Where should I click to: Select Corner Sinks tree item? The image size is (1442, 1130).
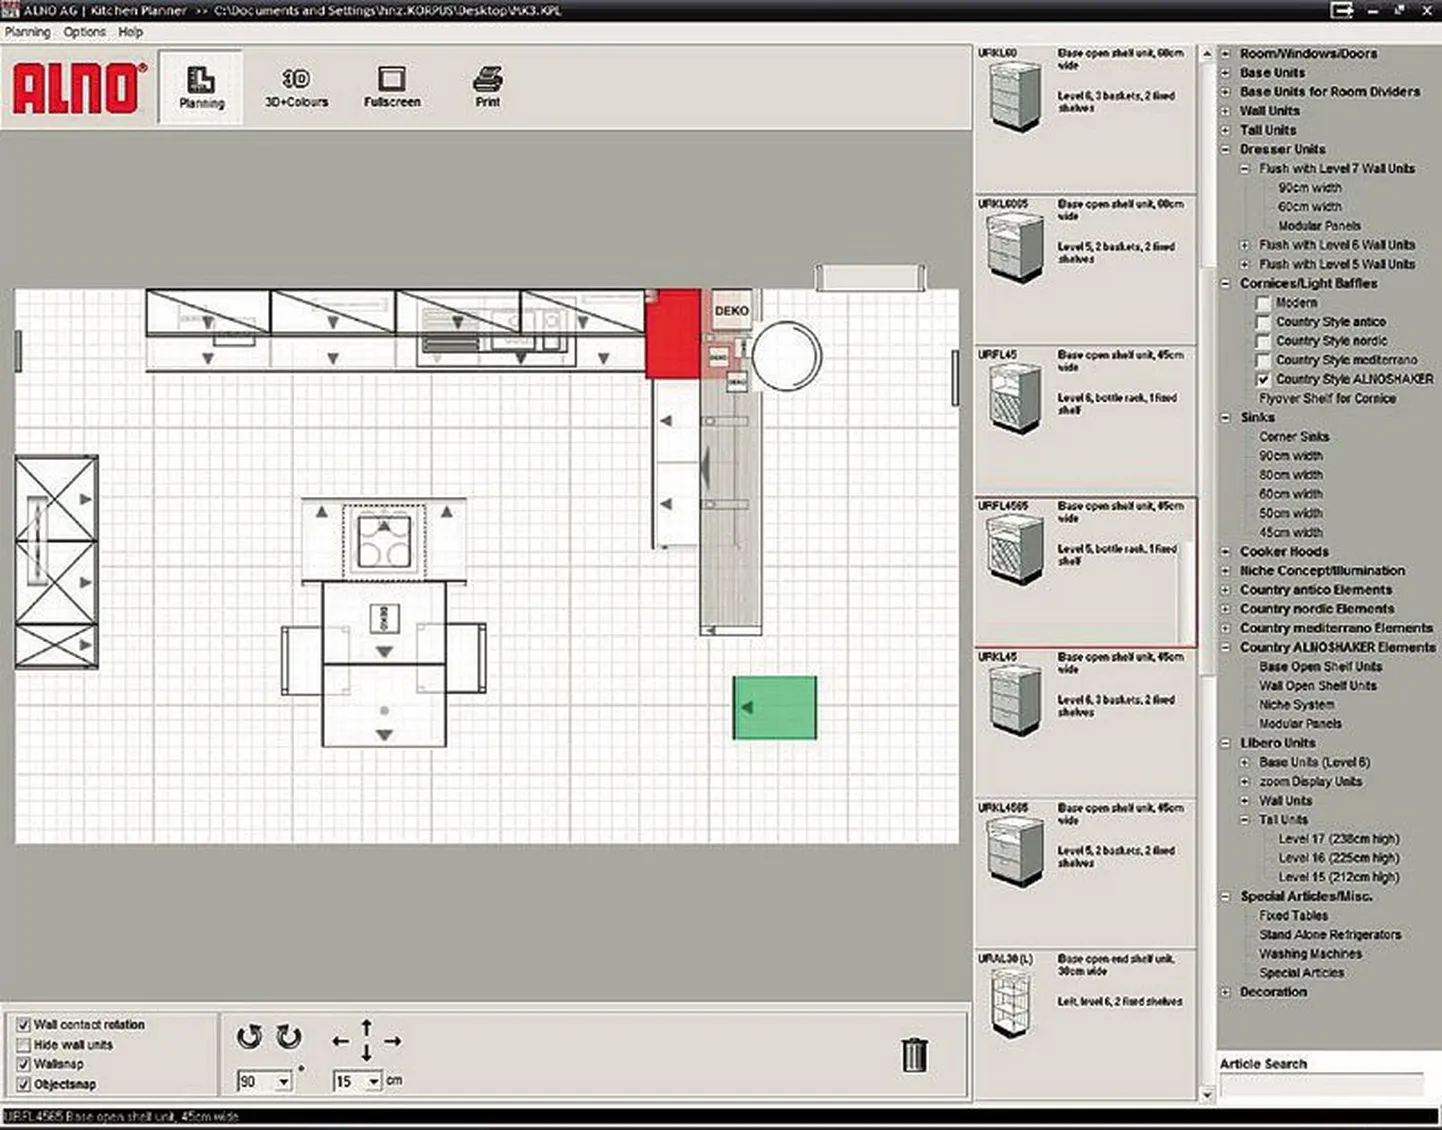(x=1294, y=437)
